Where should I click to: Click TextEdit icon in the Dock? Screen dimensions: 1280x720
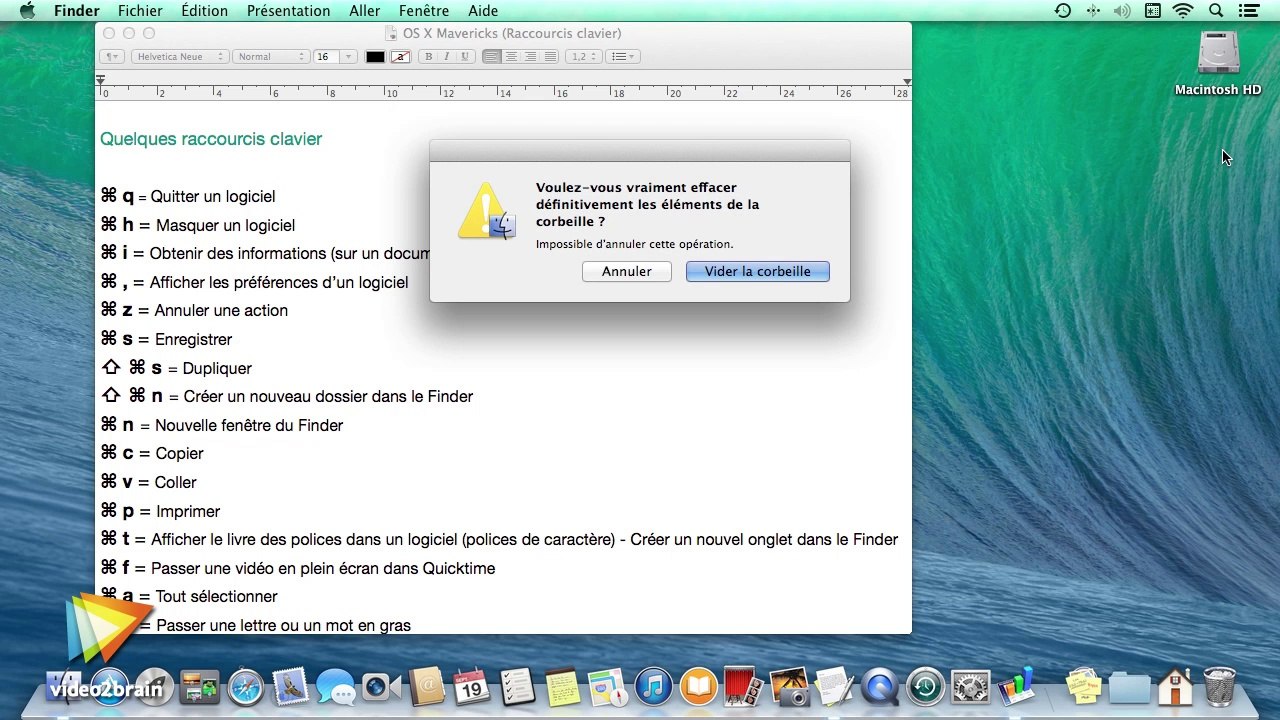(x=834, y=686)
